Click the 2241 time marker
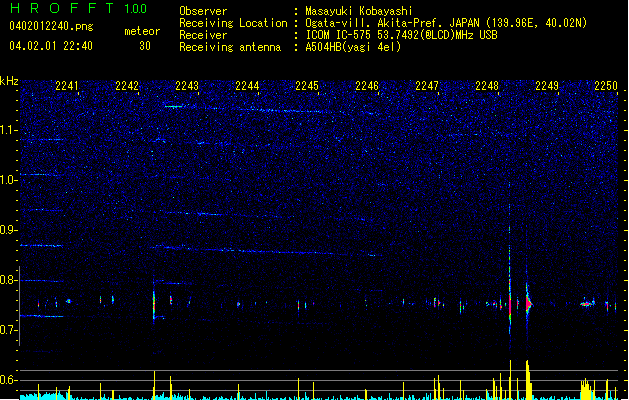Viewport: 629px width, 400px height. click(x=67, y=85)
